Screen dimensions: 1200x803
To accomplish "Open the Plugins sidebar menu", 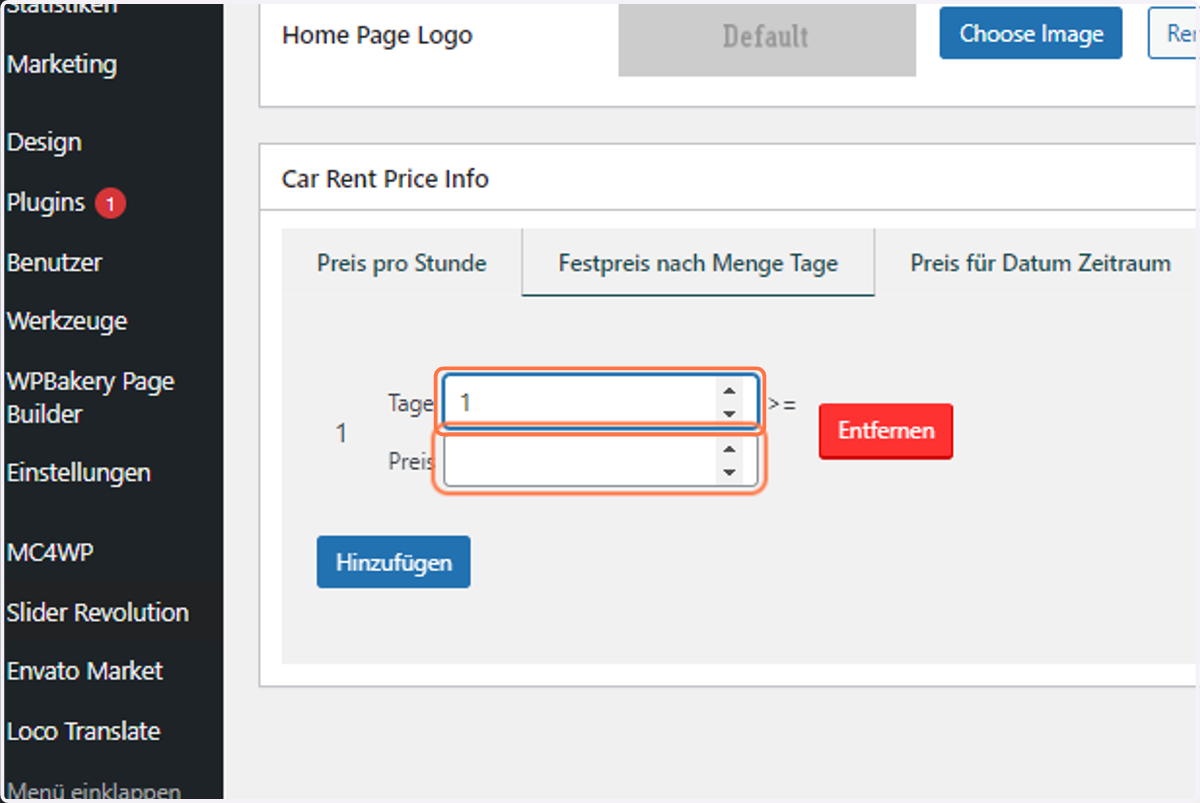I will pyautogui.click(x=46, y=202).
